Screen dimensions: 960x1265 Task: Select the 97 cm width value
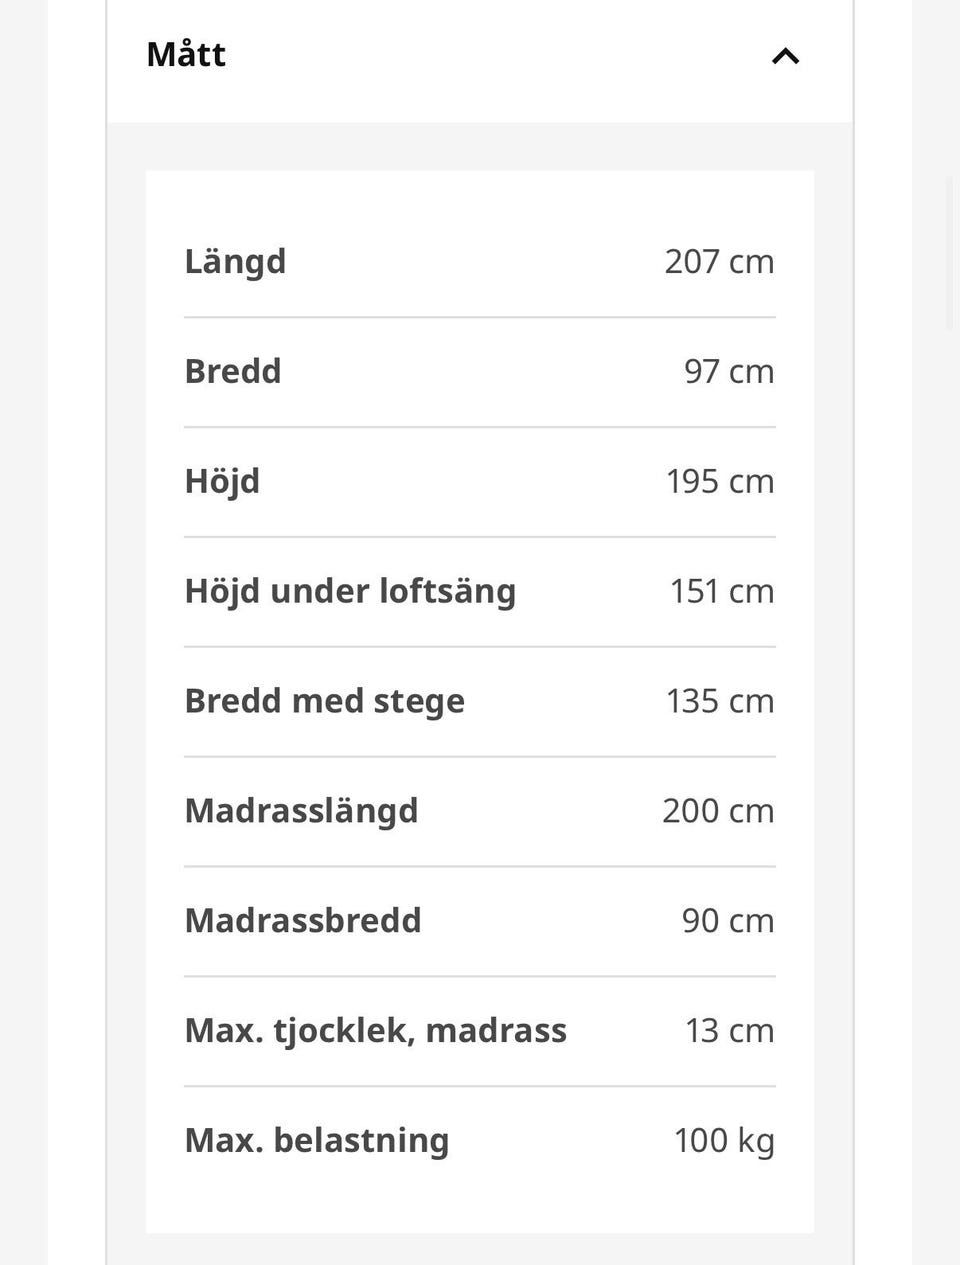click(729, 371)
